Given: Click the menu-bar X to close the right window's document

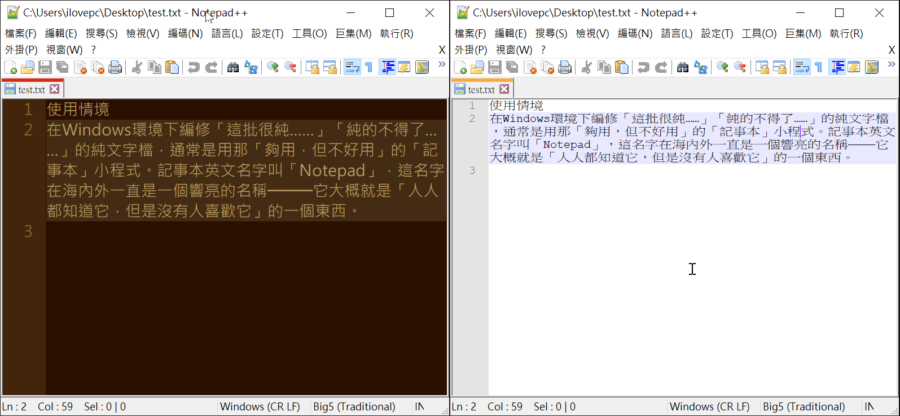Looking at the screenshot, I should [891, 50].
